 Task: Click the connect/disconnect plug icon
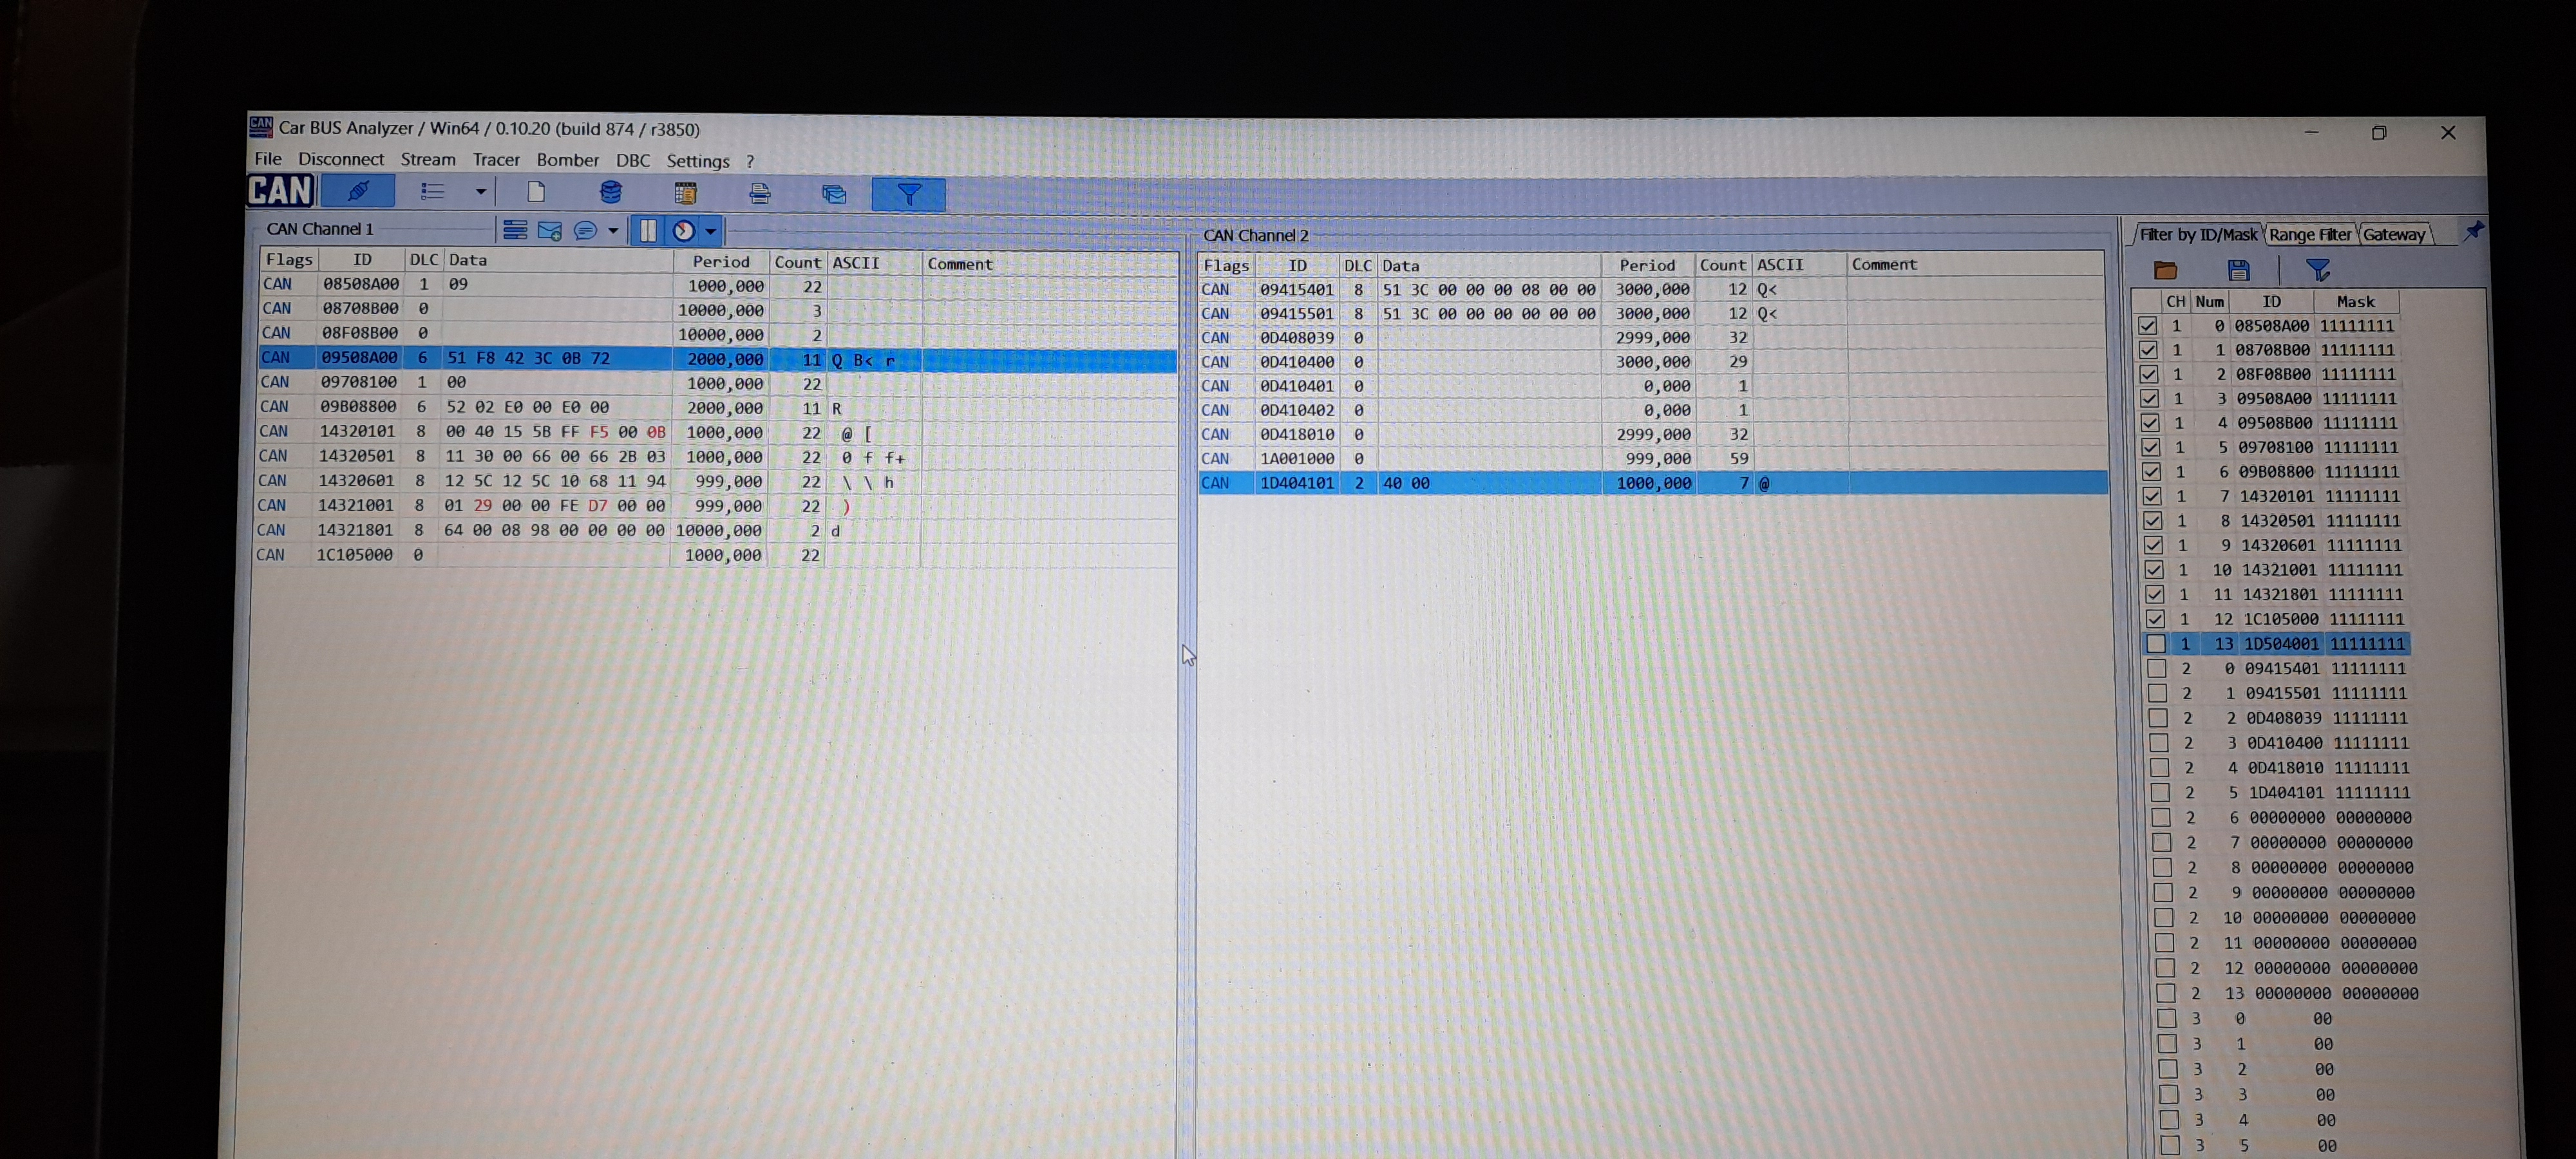[358, 191]
